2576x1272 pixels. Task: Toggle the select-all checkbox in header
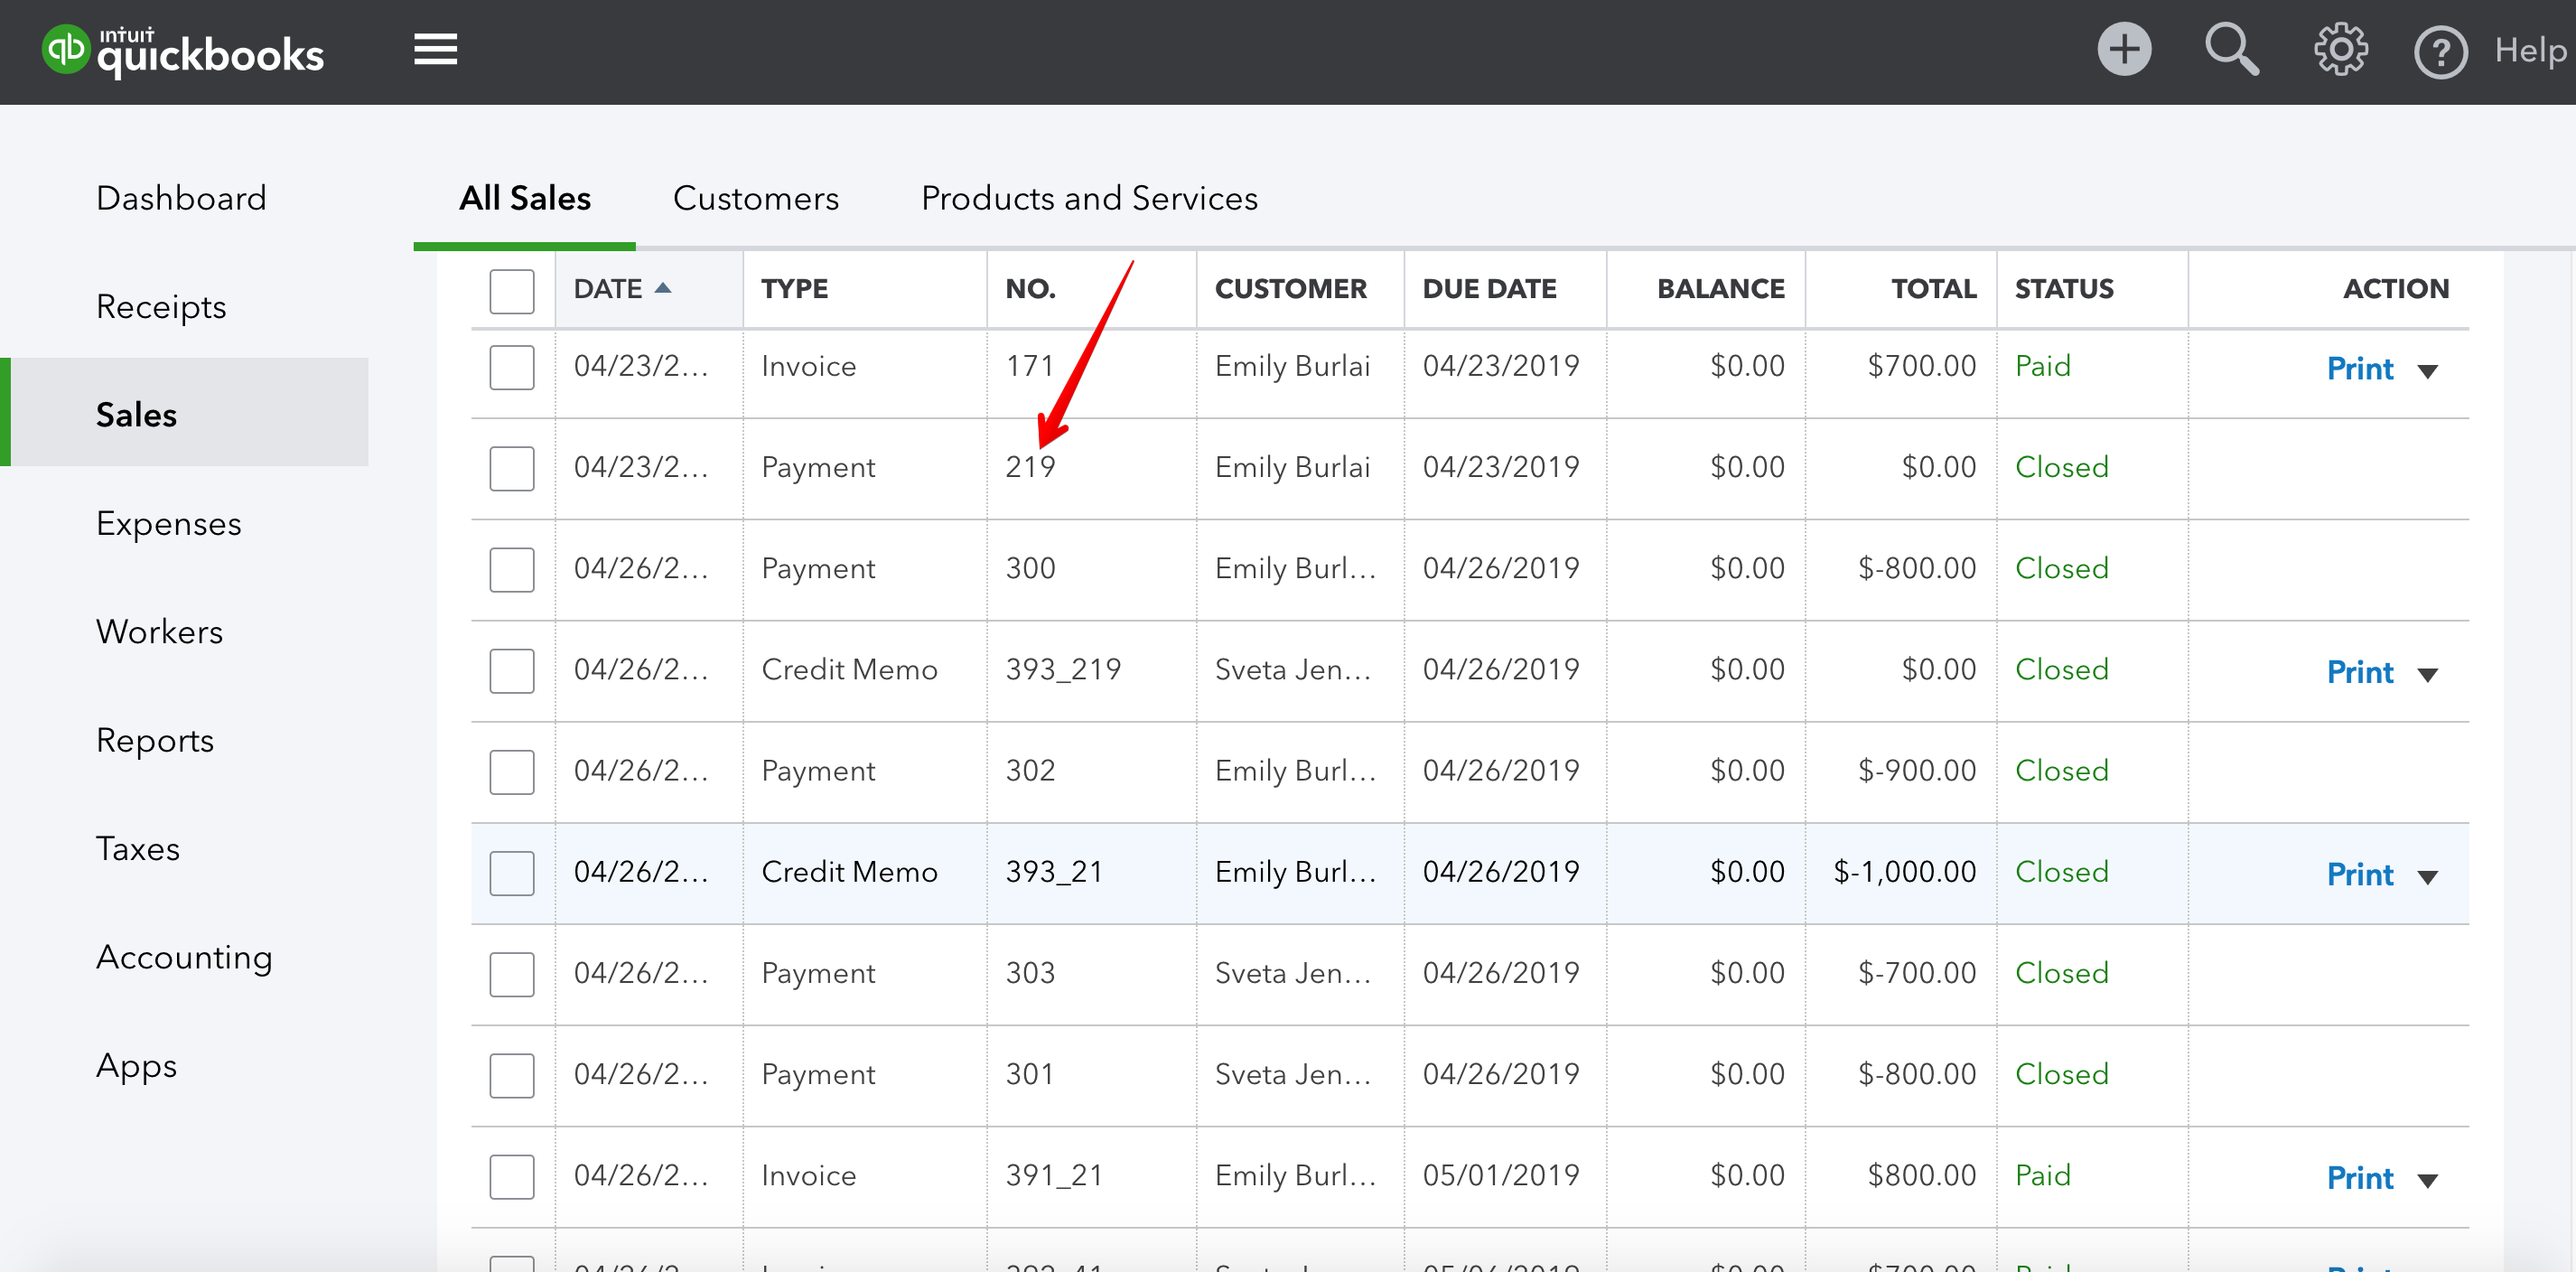pyautogui.click(x=512, y=291)
